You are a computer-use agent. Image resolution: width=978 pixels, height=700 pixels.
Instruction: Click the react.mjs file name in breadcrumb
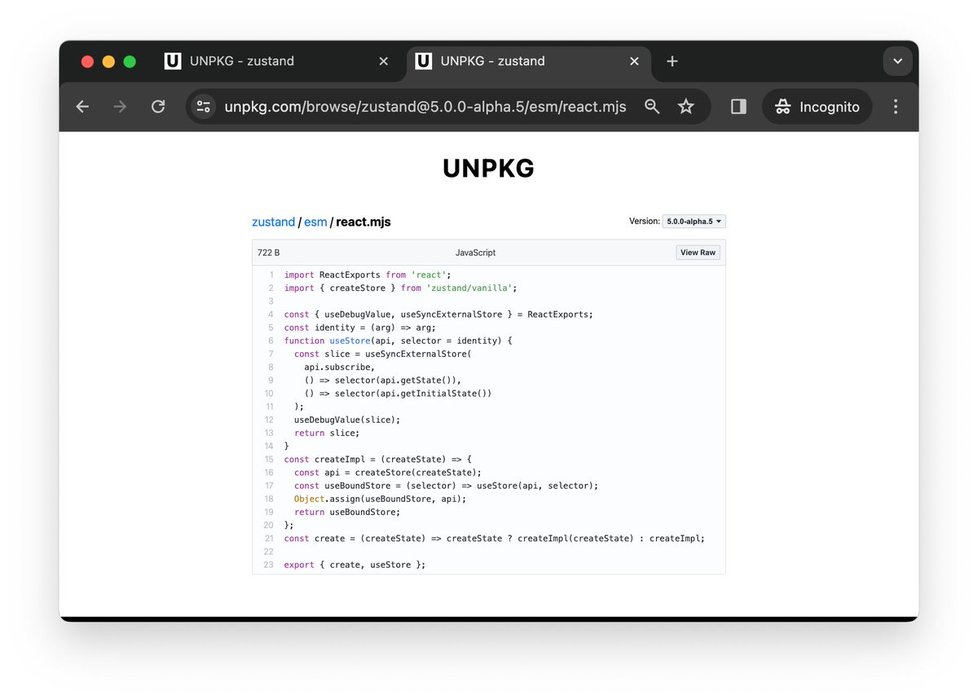coord(364,222)
